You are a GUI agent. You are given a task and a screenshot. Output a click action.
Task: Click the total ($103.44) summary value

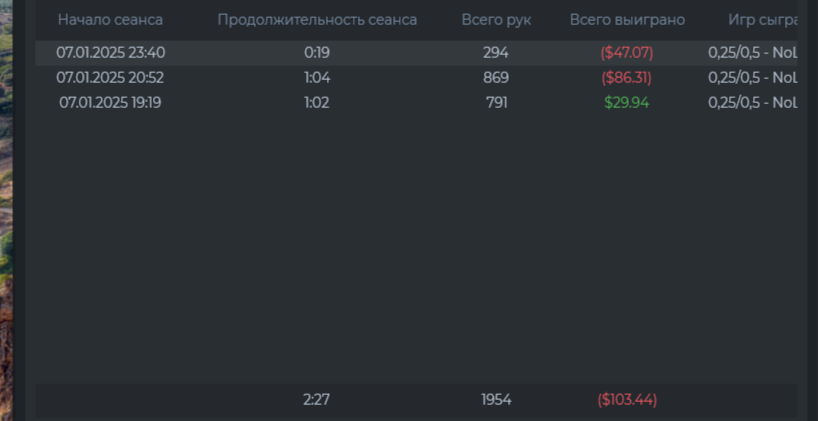pos(627,400)
